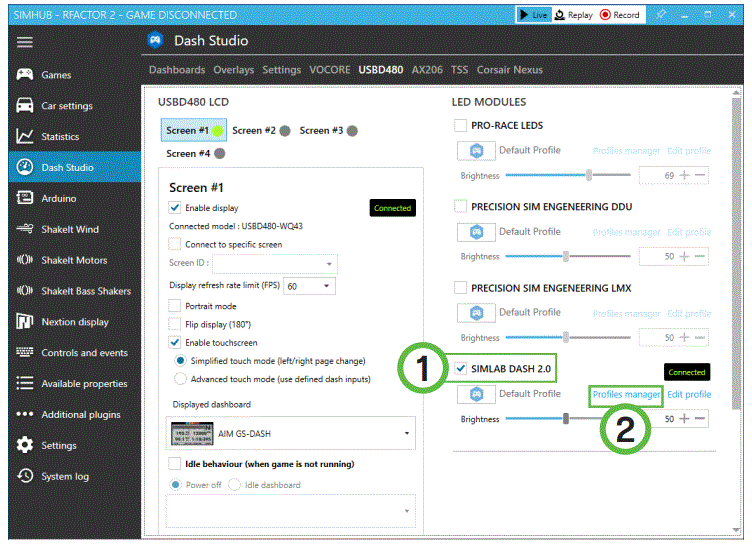Switch to Live mode
The height and width of the screenshot is (547, 752).
[x=534, y=15]
